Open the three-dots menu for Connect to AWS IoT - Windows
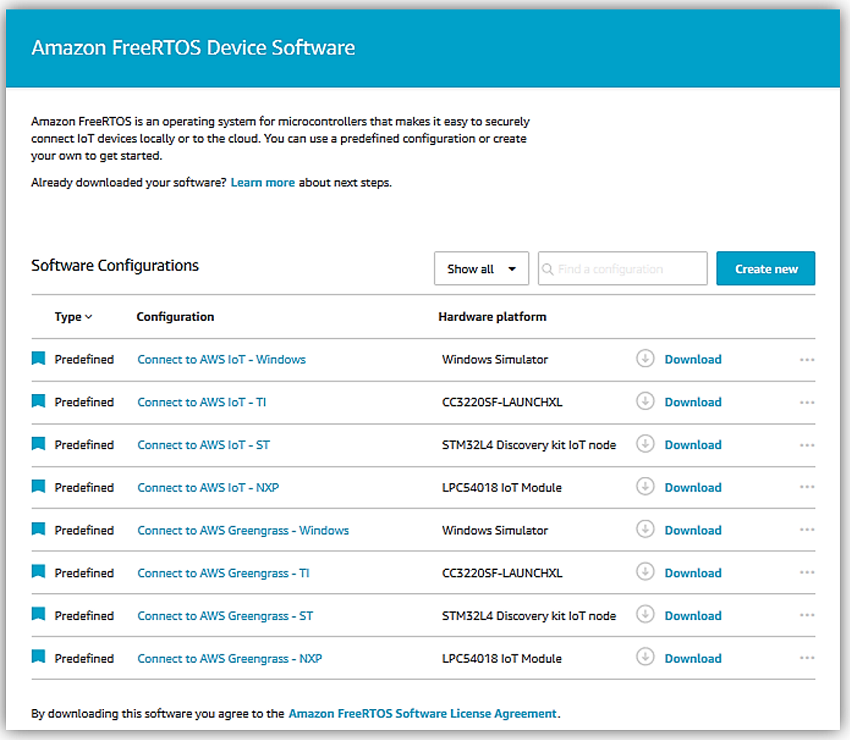 pyautogui.click(x=807, y=360)
